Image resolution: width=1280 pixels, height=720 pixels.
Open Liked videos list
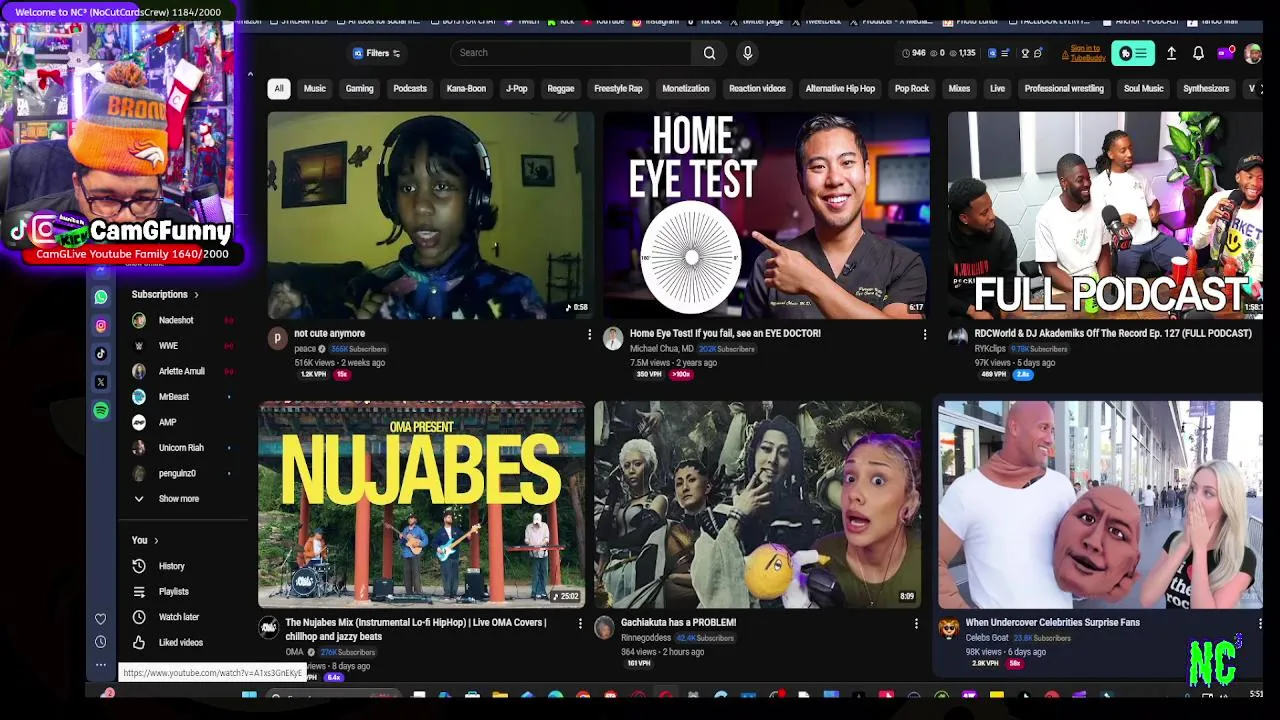click(180, 642)
